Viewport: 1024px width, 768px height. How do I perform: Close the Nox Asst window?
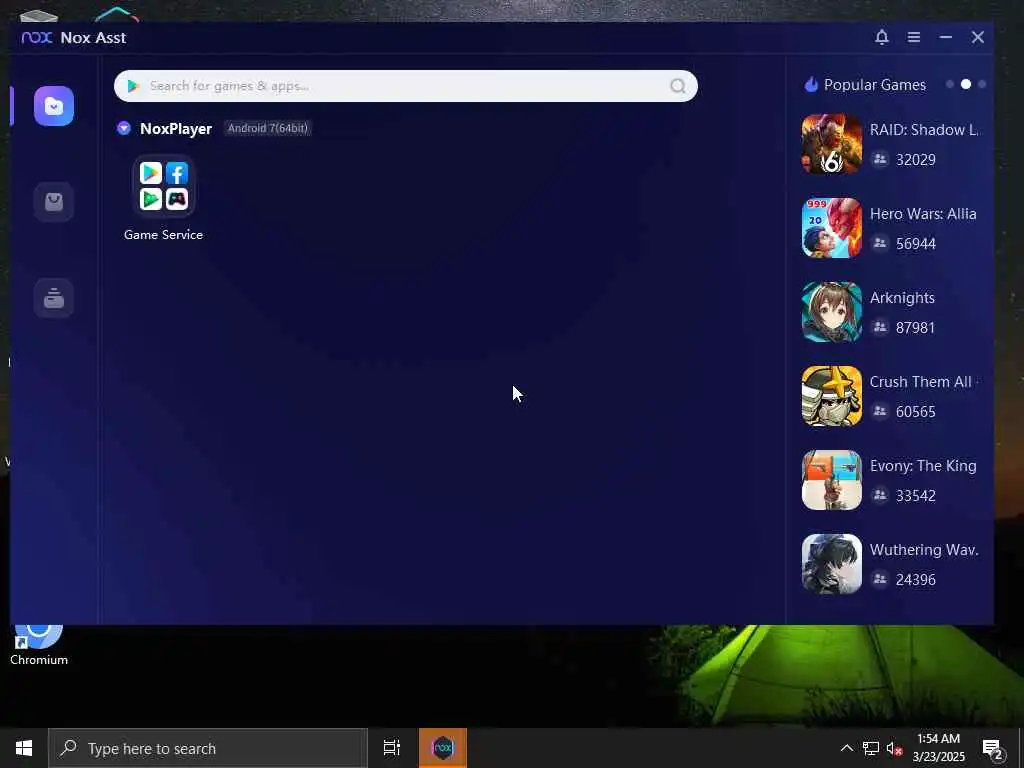click(978, 37)
